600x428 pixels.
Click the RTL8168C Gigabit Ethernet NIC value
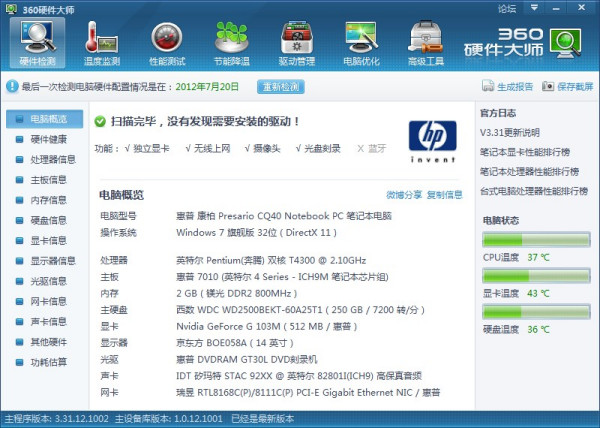308,392
